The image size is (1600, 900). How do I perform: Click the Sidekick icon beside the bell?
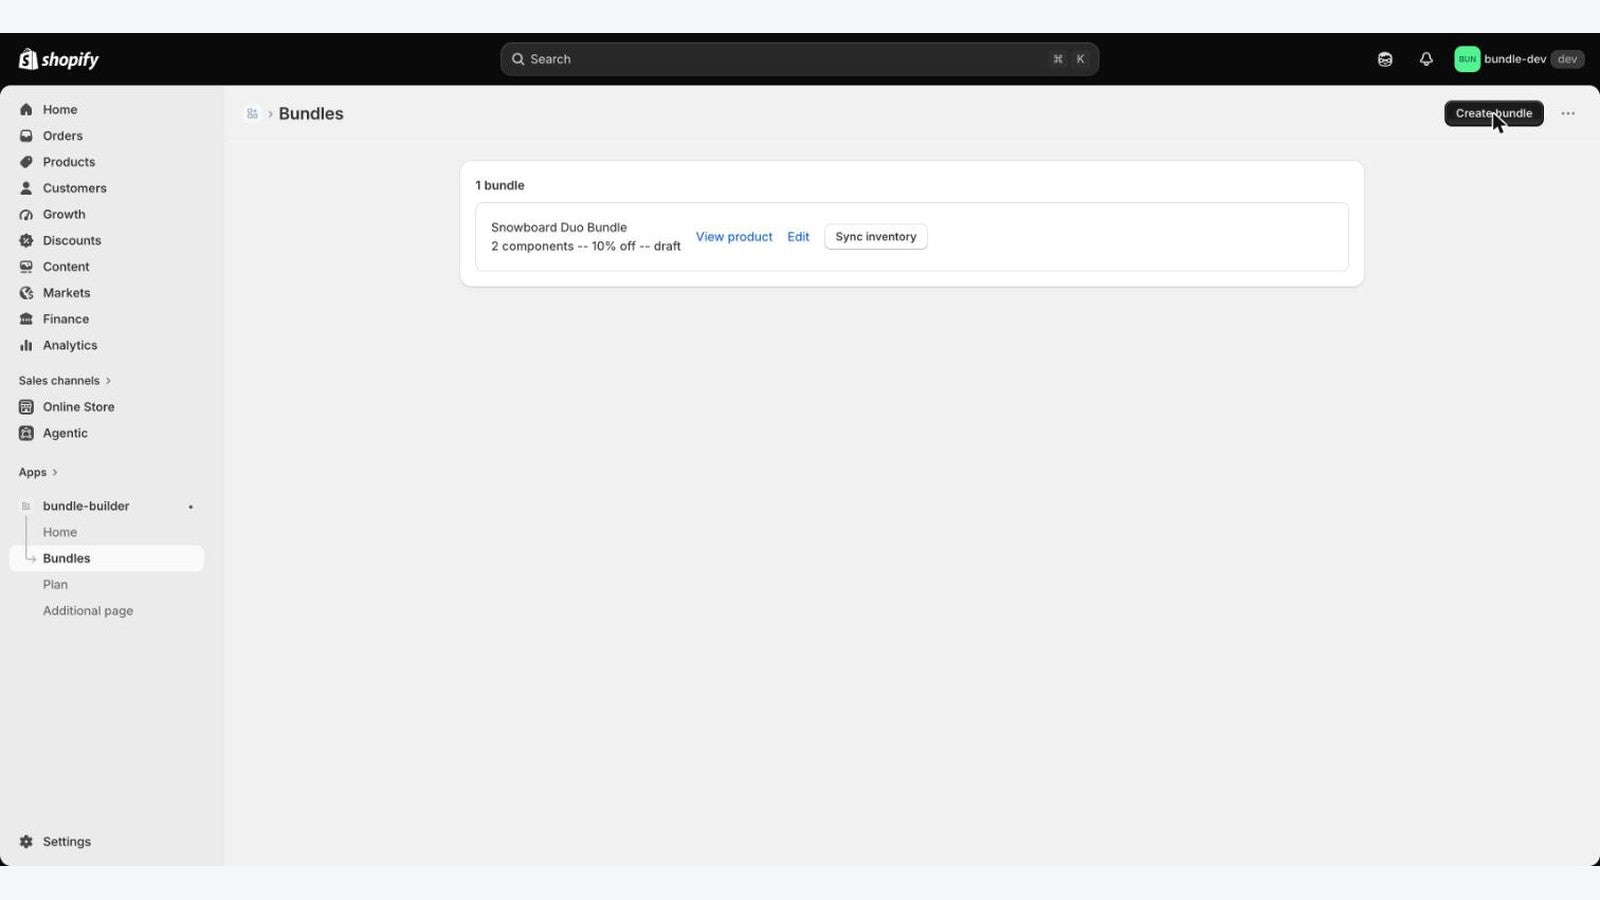1385,59
